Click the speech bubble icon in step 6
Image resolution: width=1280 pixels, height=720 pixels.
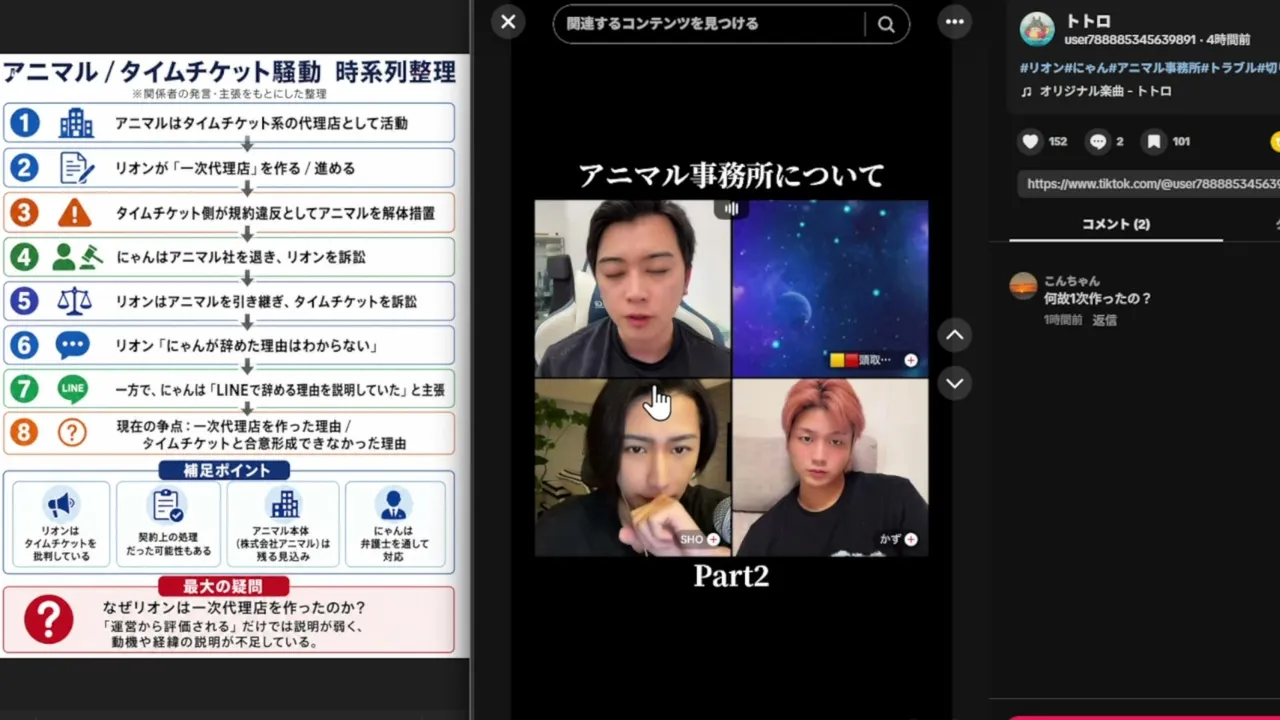pyautogui.click(x=73, y=346)
